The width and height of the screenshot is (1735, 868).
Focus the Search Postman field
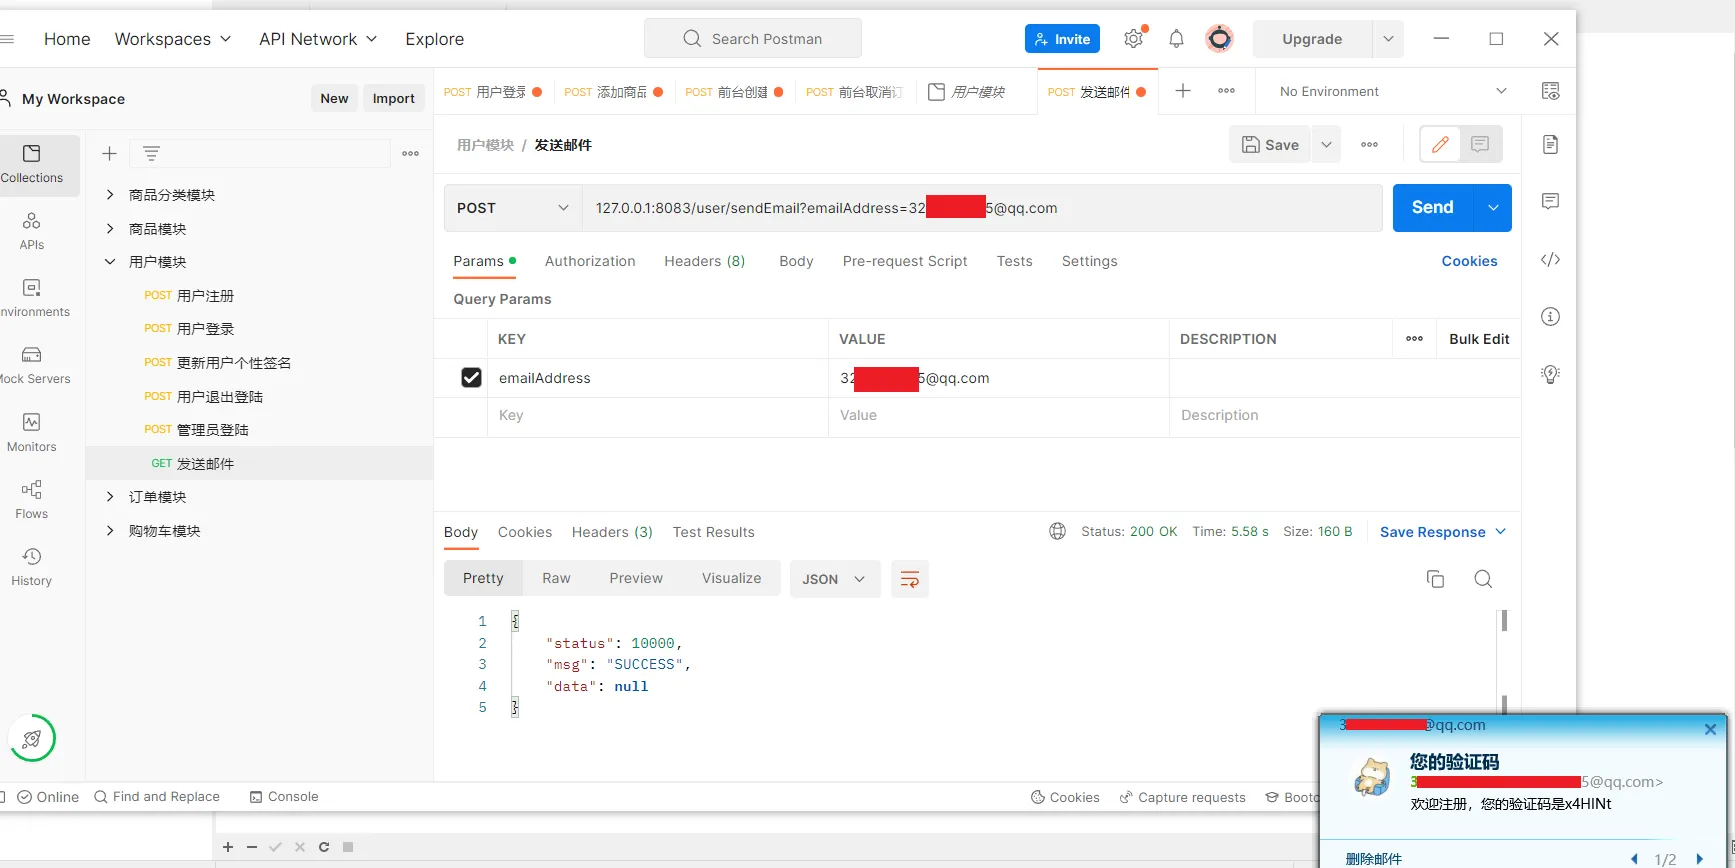pyautogui.click(x=753, y=39)
